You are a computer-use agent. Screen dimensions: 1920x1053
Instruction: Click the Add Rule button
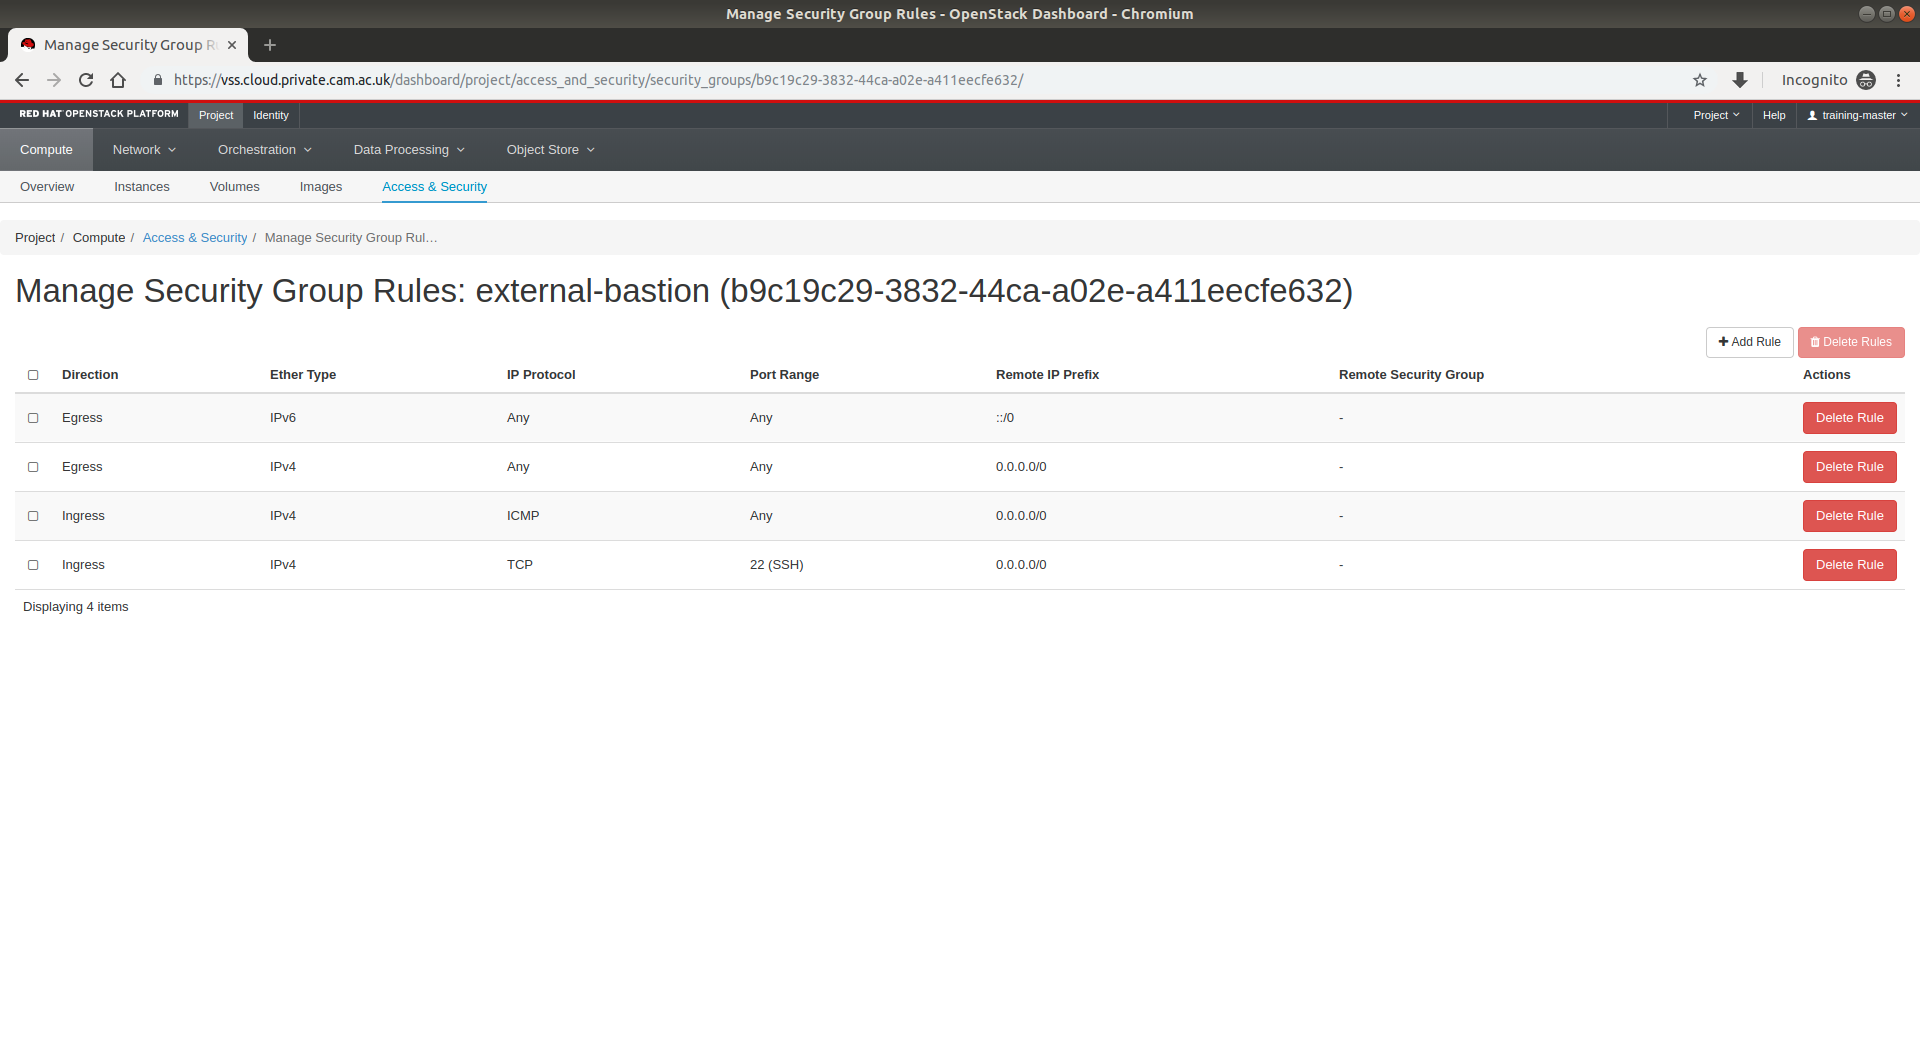pyautogui.click(x=1749, y=342)
